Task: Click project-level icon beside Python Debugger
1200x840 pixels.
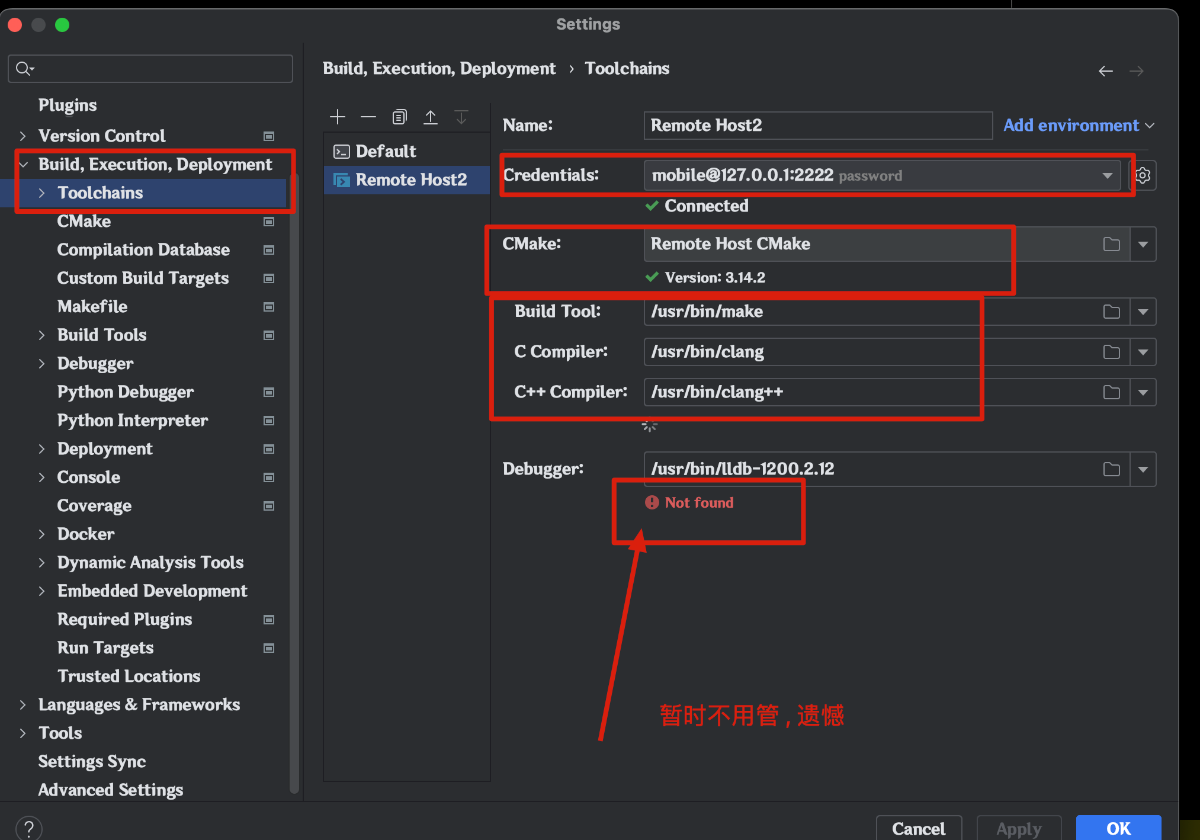Action: [x=269, y=393]
